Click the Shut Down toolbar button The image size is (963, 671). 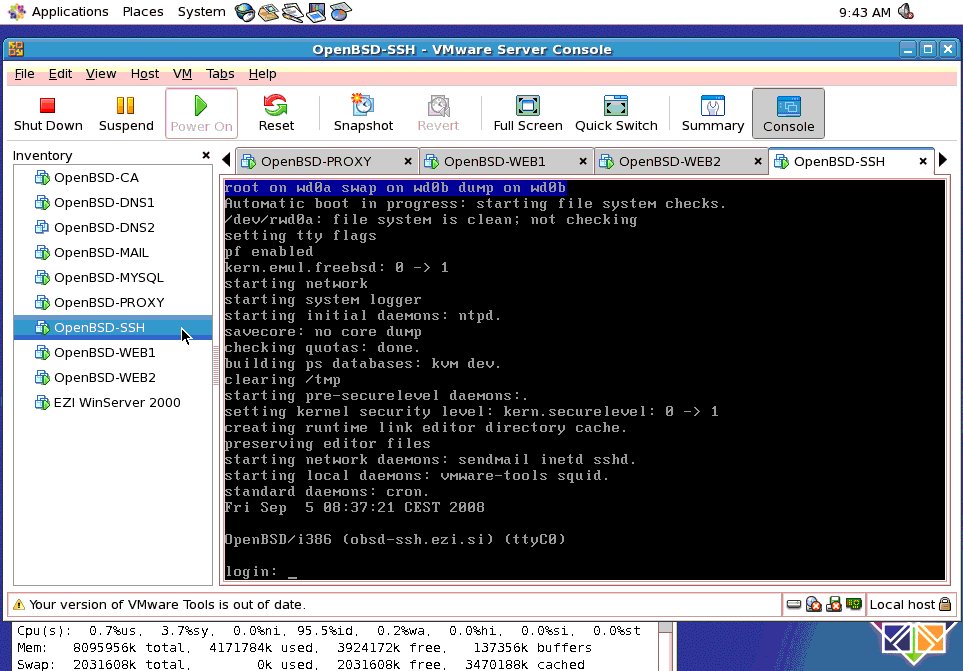pos(48,114)
